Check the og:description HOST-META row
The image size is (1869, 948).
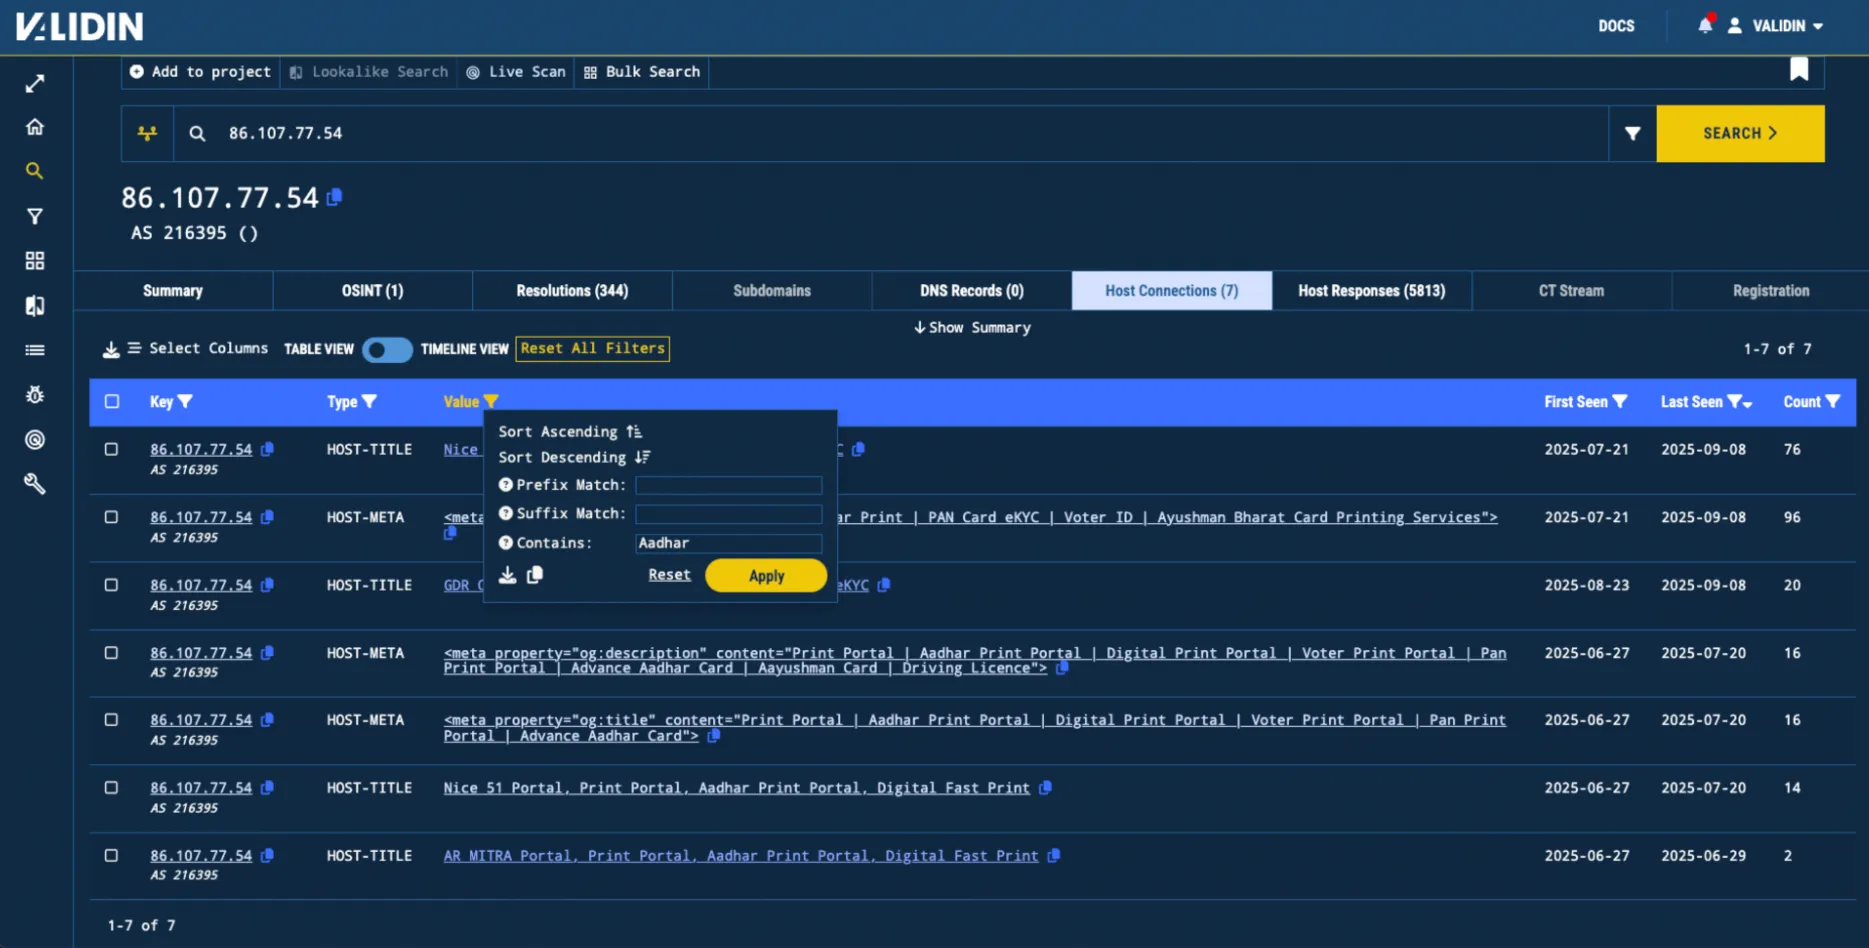[112, 653]
